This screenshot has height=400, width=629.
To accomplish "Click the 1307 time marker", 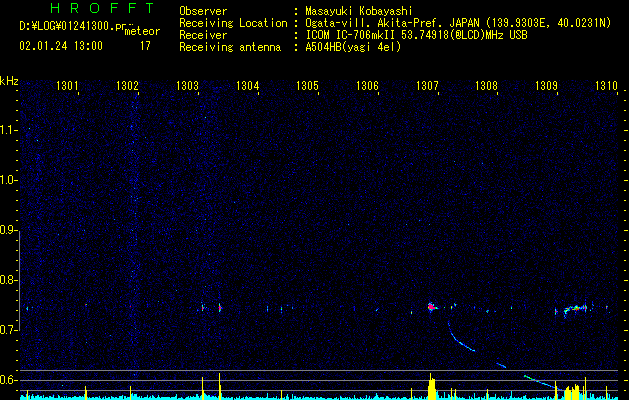I will tap(427, 85).
